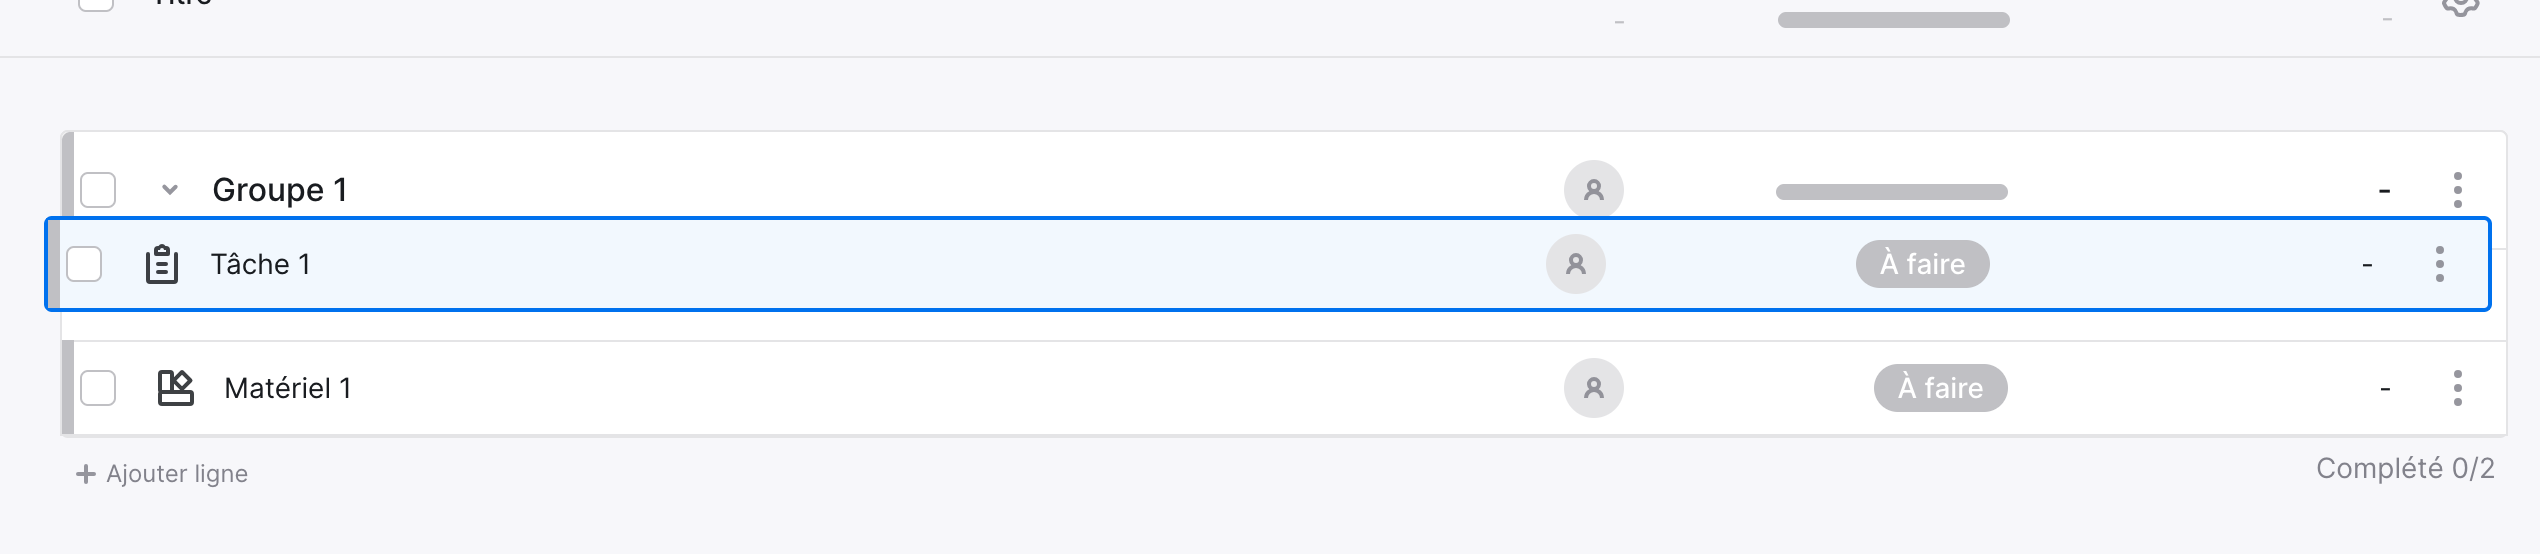The image size is (2540, 554).
Task: Select the Matériel 1 row title
Action: point(288,388)
